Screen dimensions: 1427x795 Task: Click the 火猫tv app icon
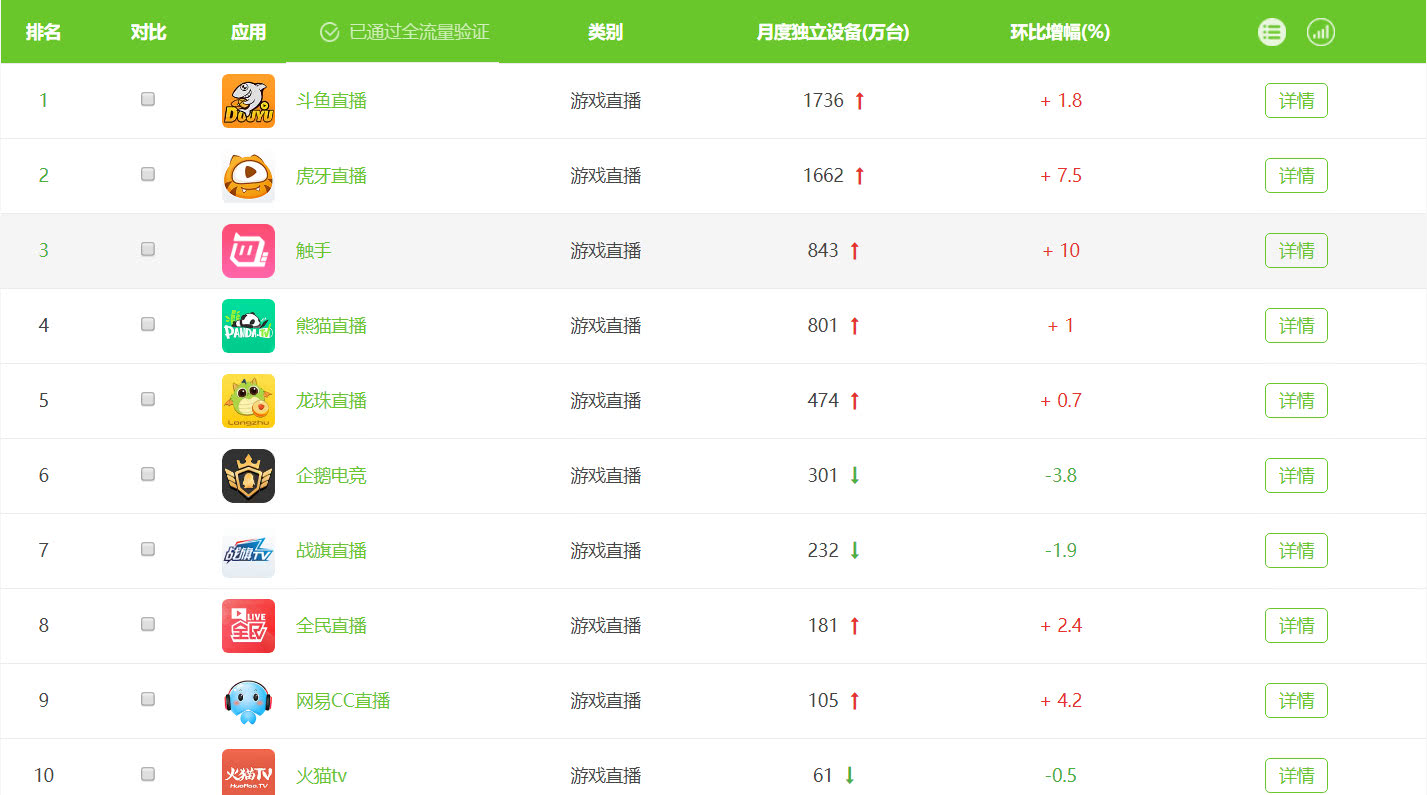248,772
